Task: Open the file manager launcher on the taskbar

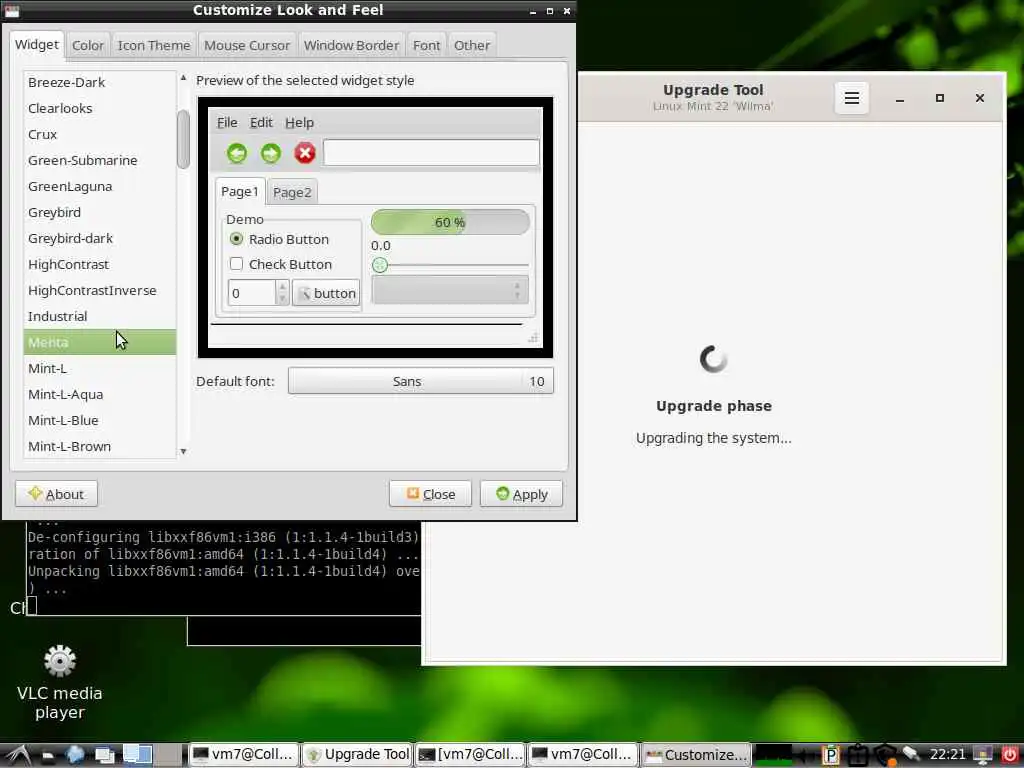Action: [x=48, y=756]
